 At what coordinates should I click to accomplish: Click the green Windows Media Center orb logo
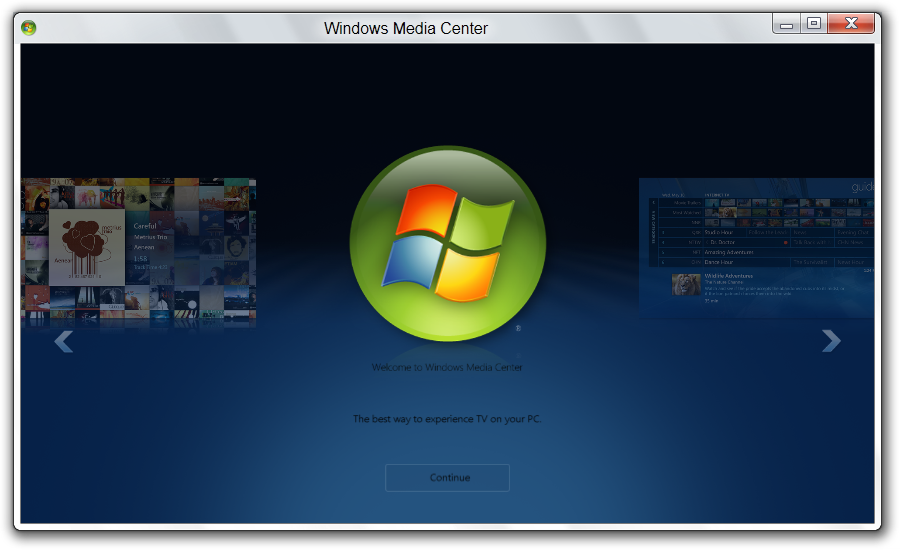pos(448,243)
